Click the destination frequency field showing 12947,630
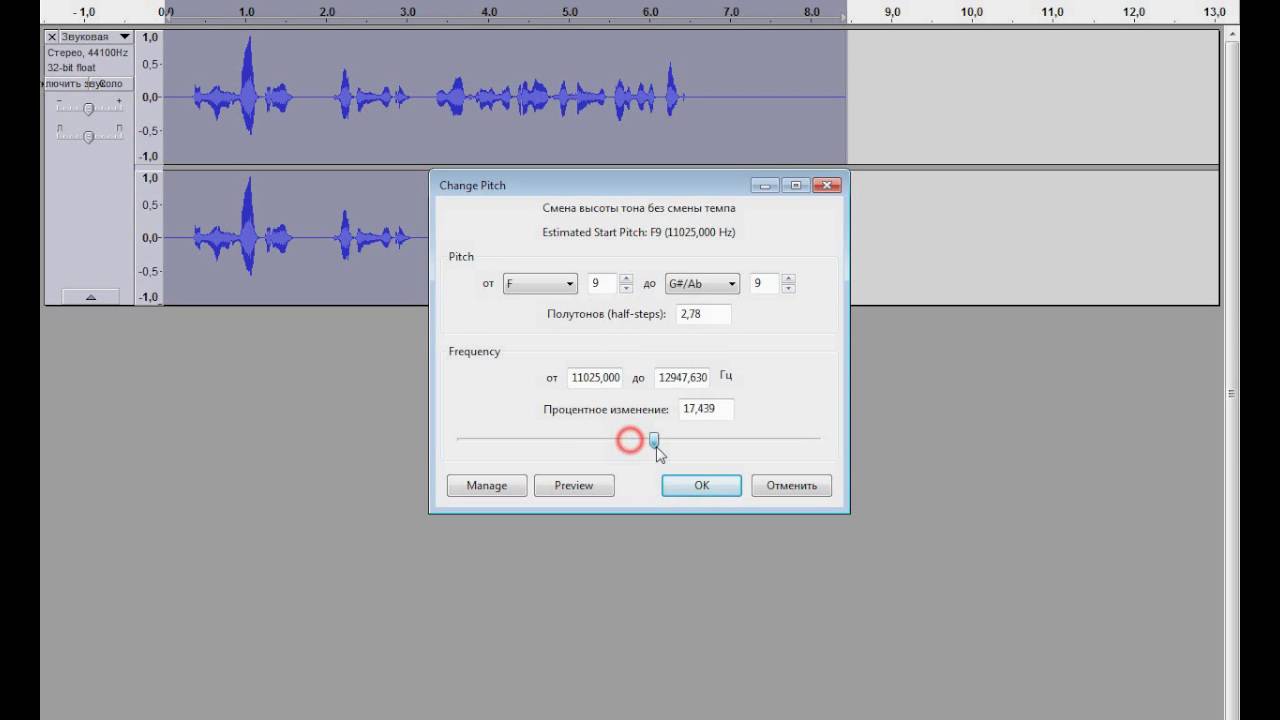This screenshot has height=720, width=1280. click(683, 377)
